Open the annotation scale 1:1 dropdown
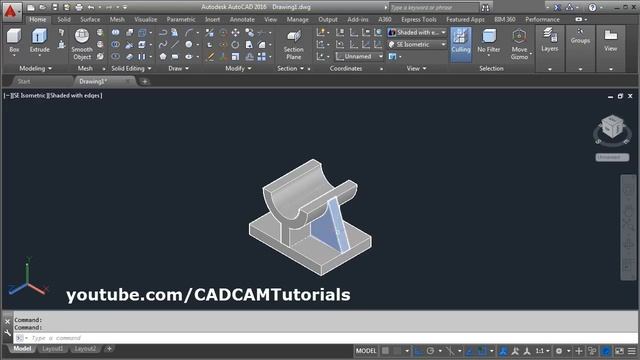Image resolution: width=640 pixels, height=360 pixels. 542,351
